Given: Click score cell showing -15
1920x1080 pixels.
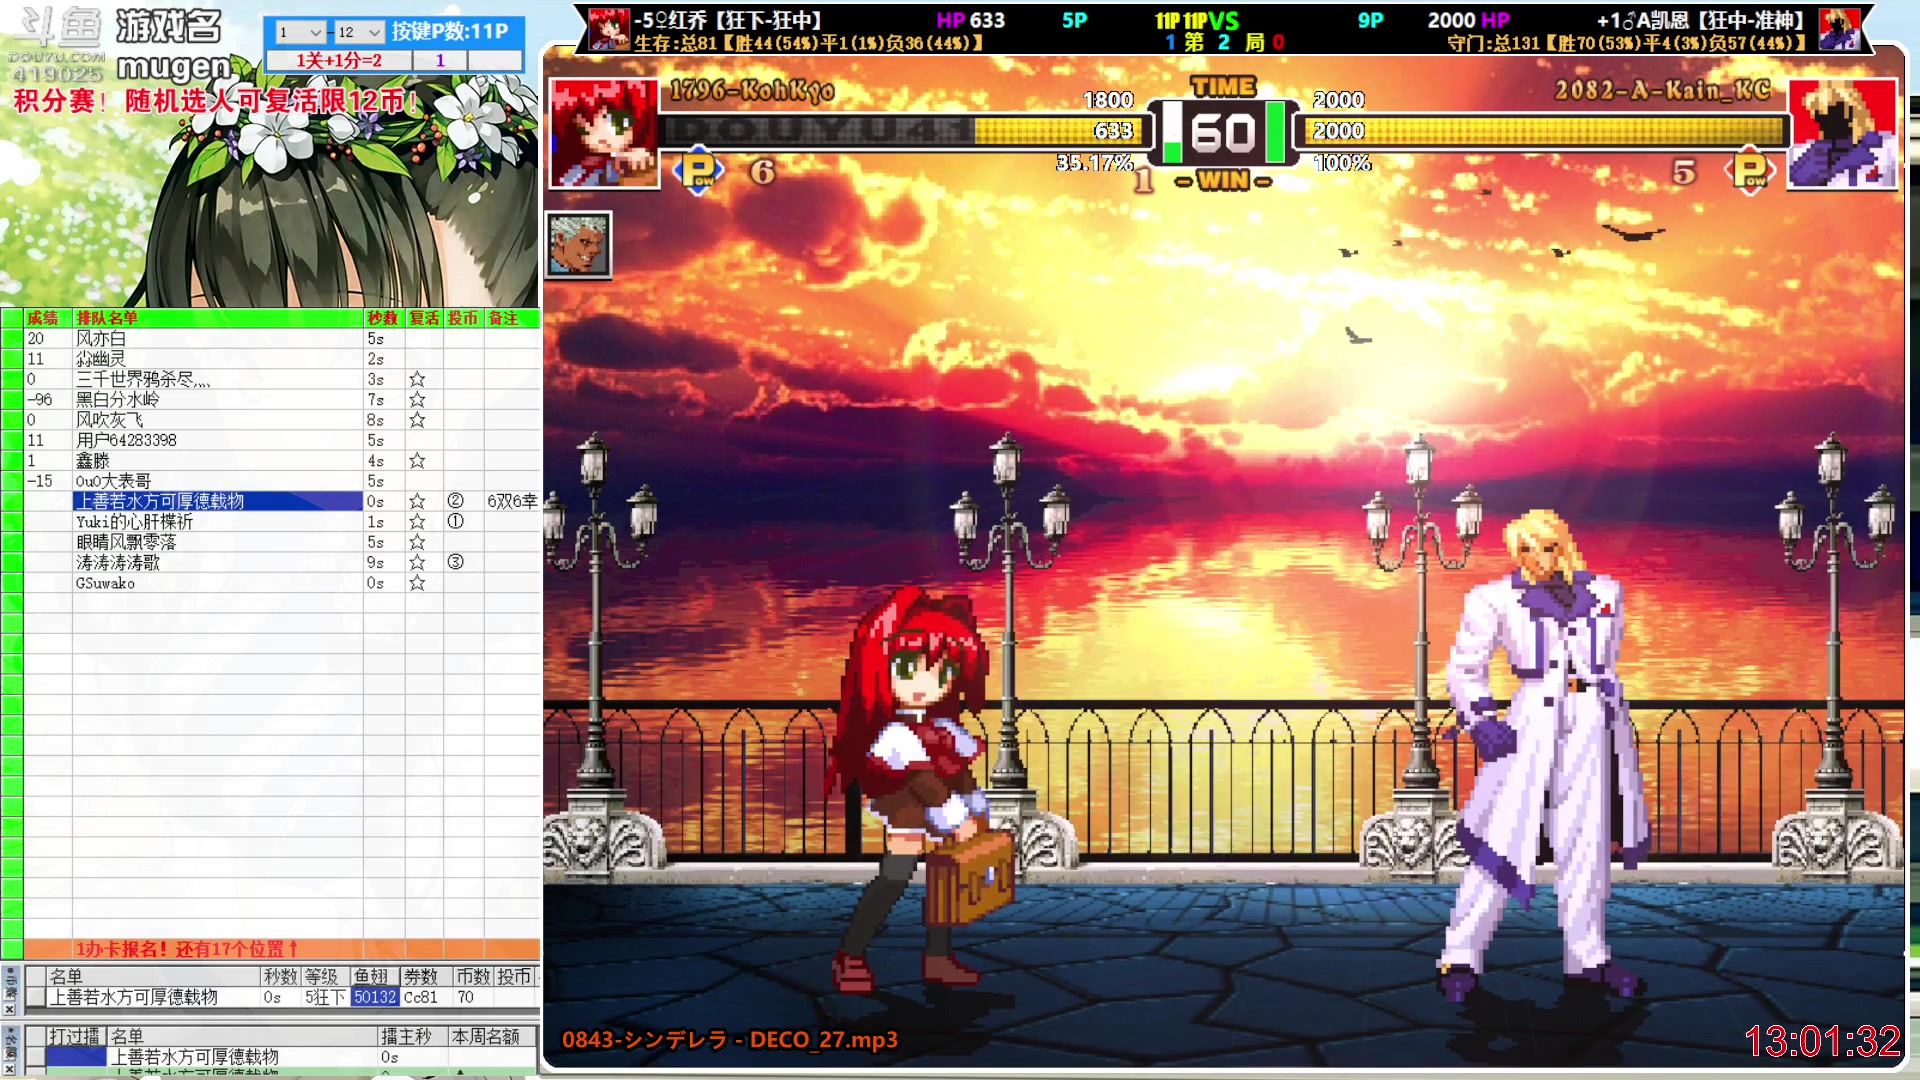Looking at the screenshot, I should [47, 481].
